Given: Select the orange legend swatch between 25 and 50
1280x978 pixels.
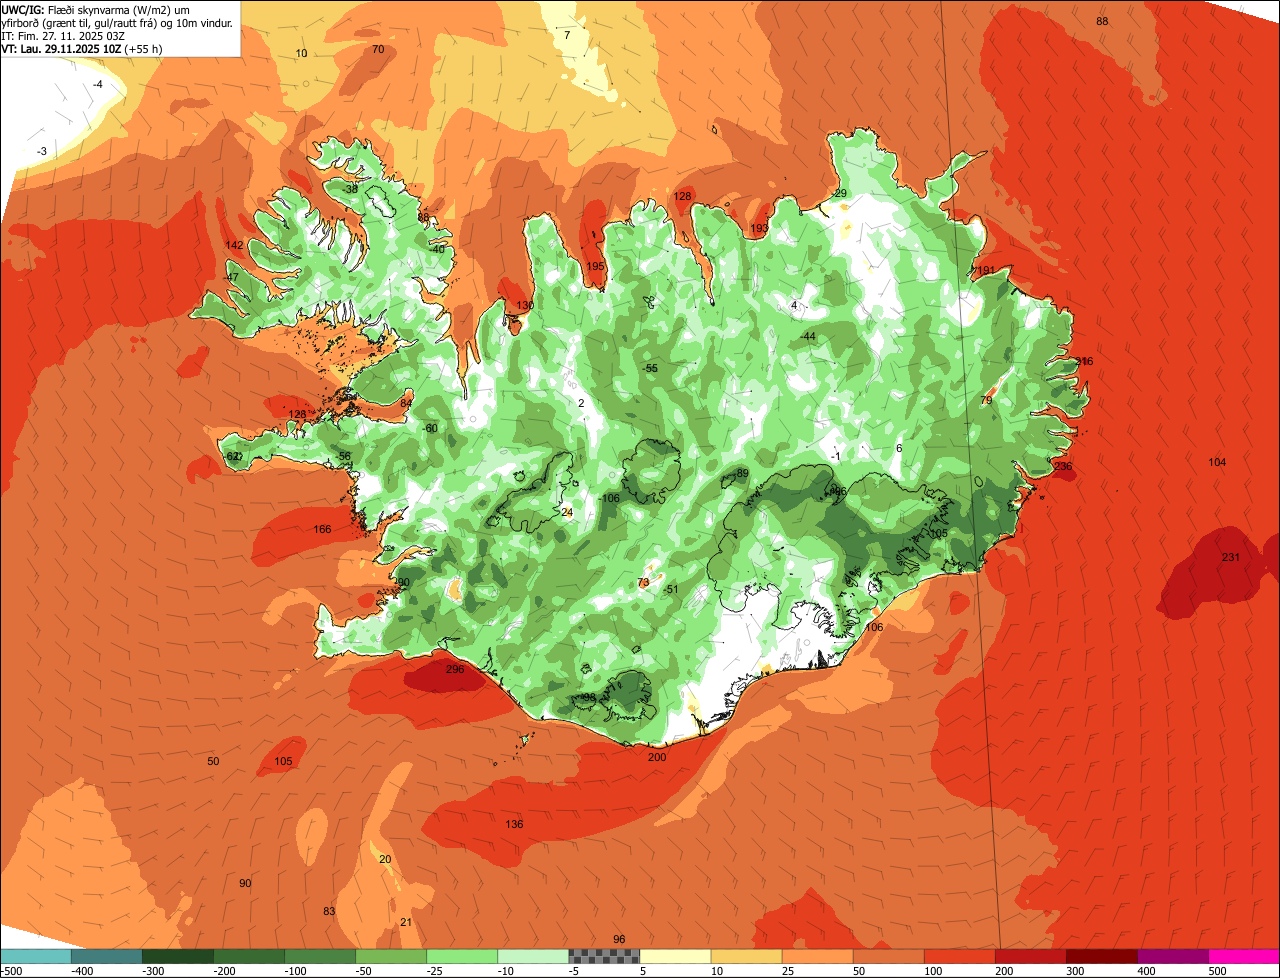Looking at the screenshot, I should (x=817, y=956).
